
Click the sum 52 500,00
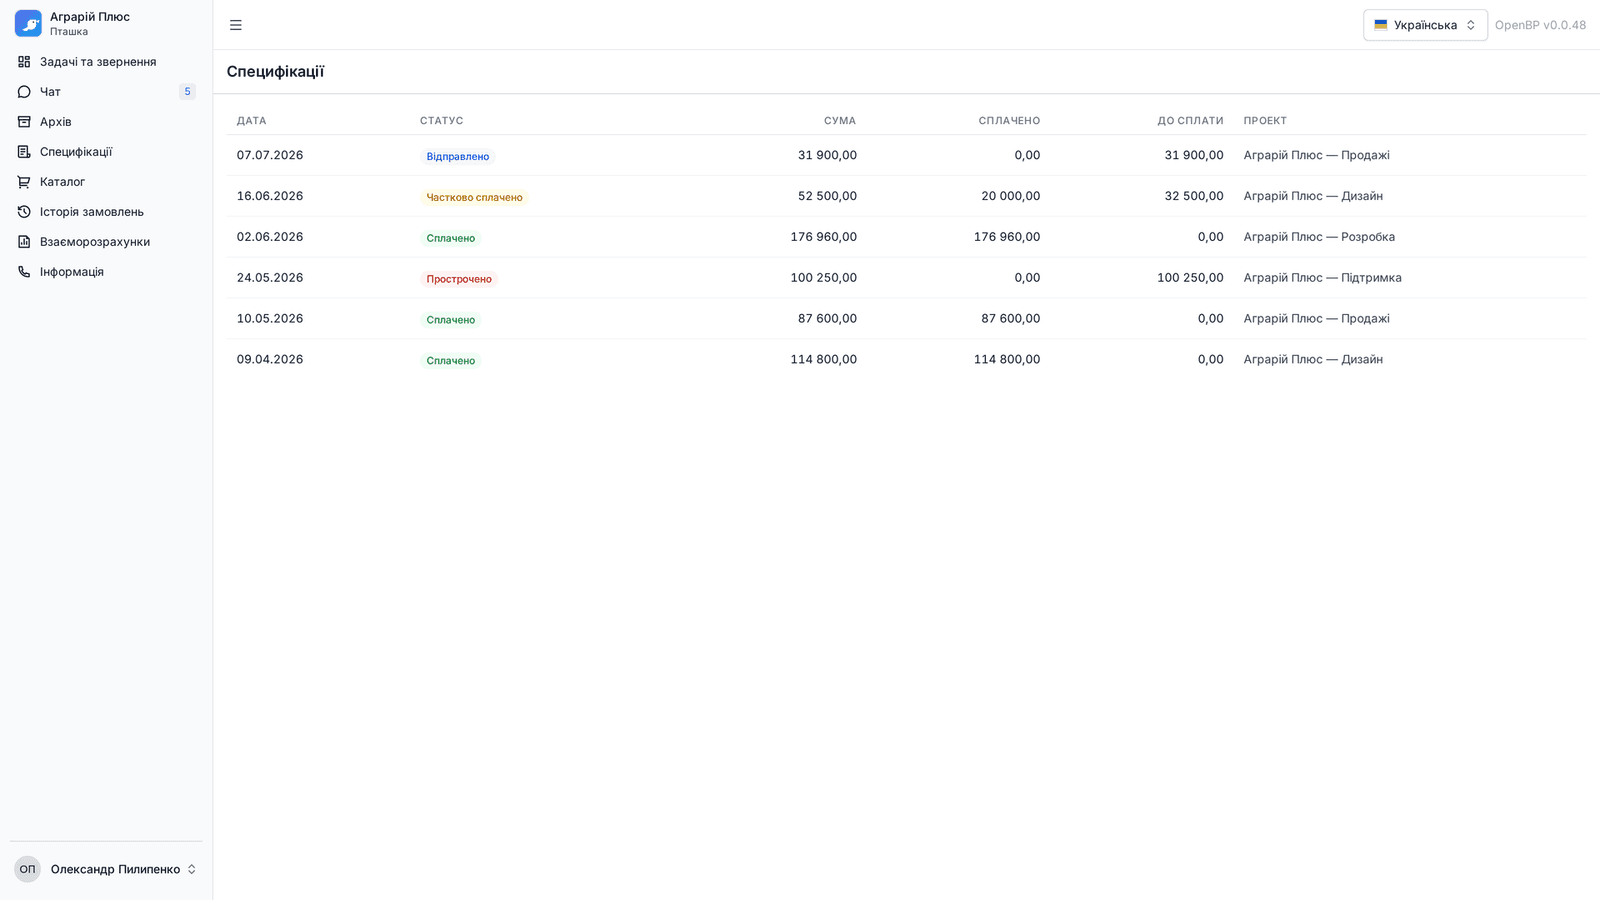click(827, 196)
